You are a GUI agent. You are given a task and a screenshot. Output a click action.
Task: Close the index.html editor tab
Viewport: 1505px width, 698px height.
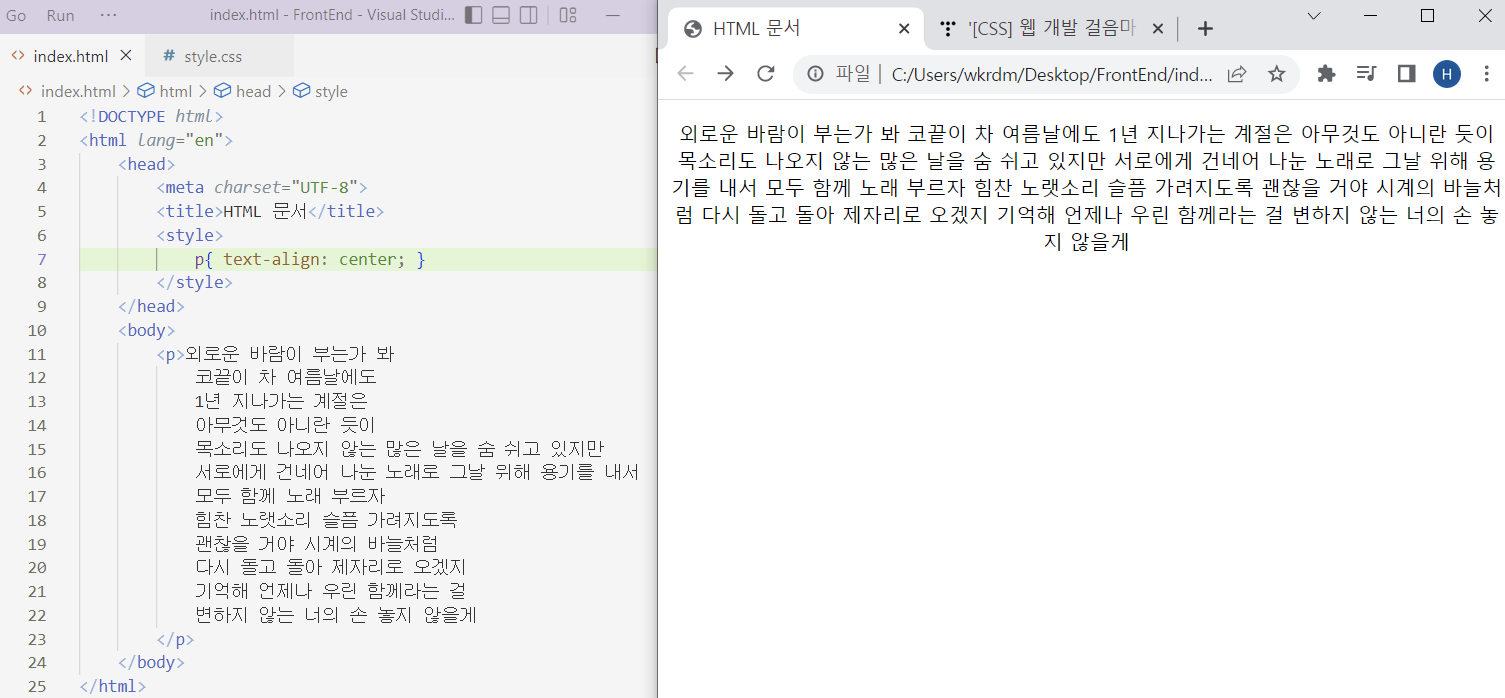pyautogui.click(x=126, y=55)
